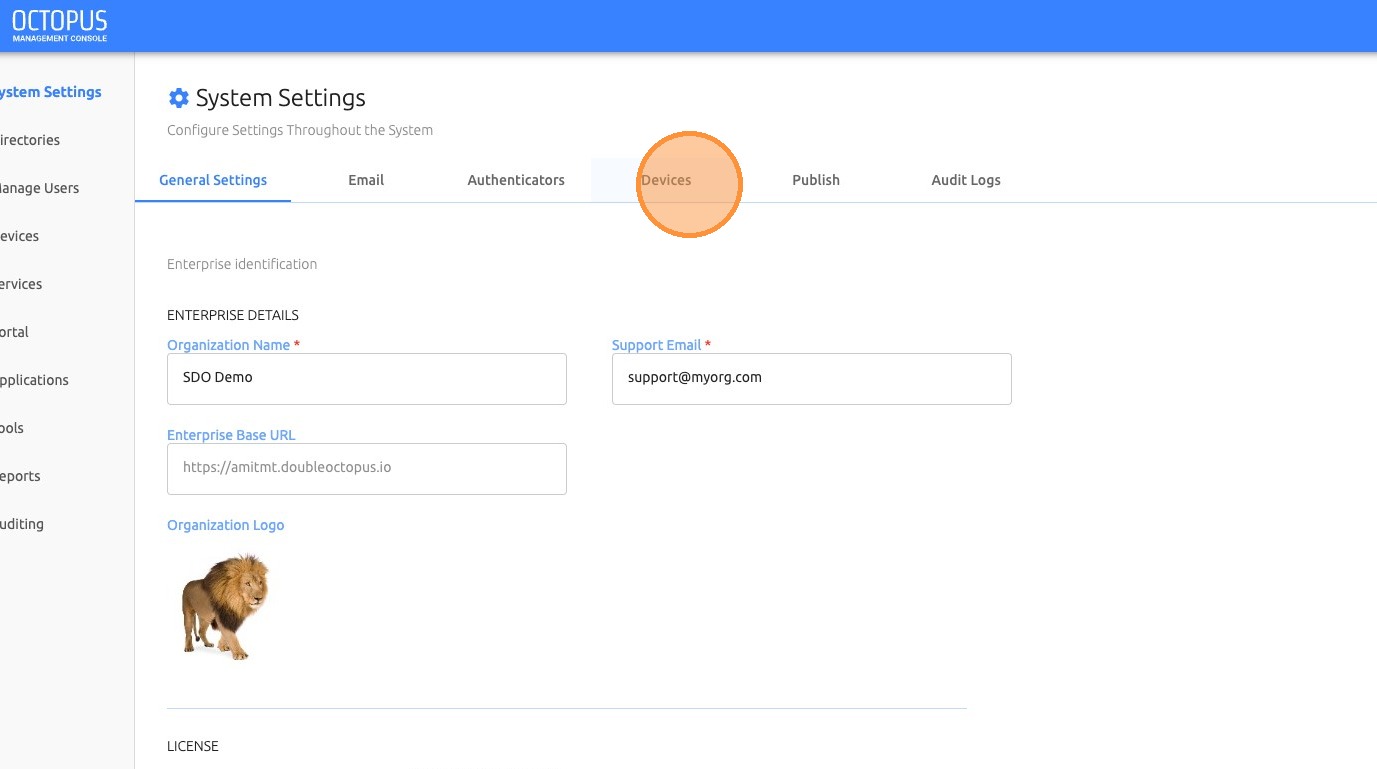The height and width of the screenshot is (769, 1377).
Task: Click the Octopus Management Console logo
Action: tap(59, 26)
